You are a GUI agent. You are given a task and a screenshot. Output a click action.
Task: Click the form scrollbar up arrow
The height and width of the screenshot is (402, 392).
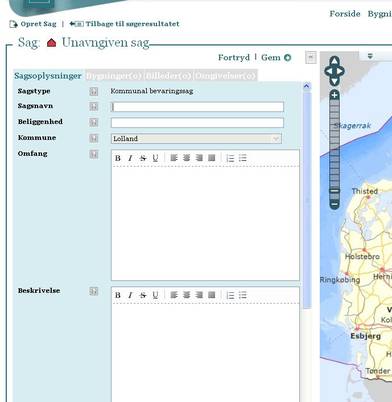307,86
